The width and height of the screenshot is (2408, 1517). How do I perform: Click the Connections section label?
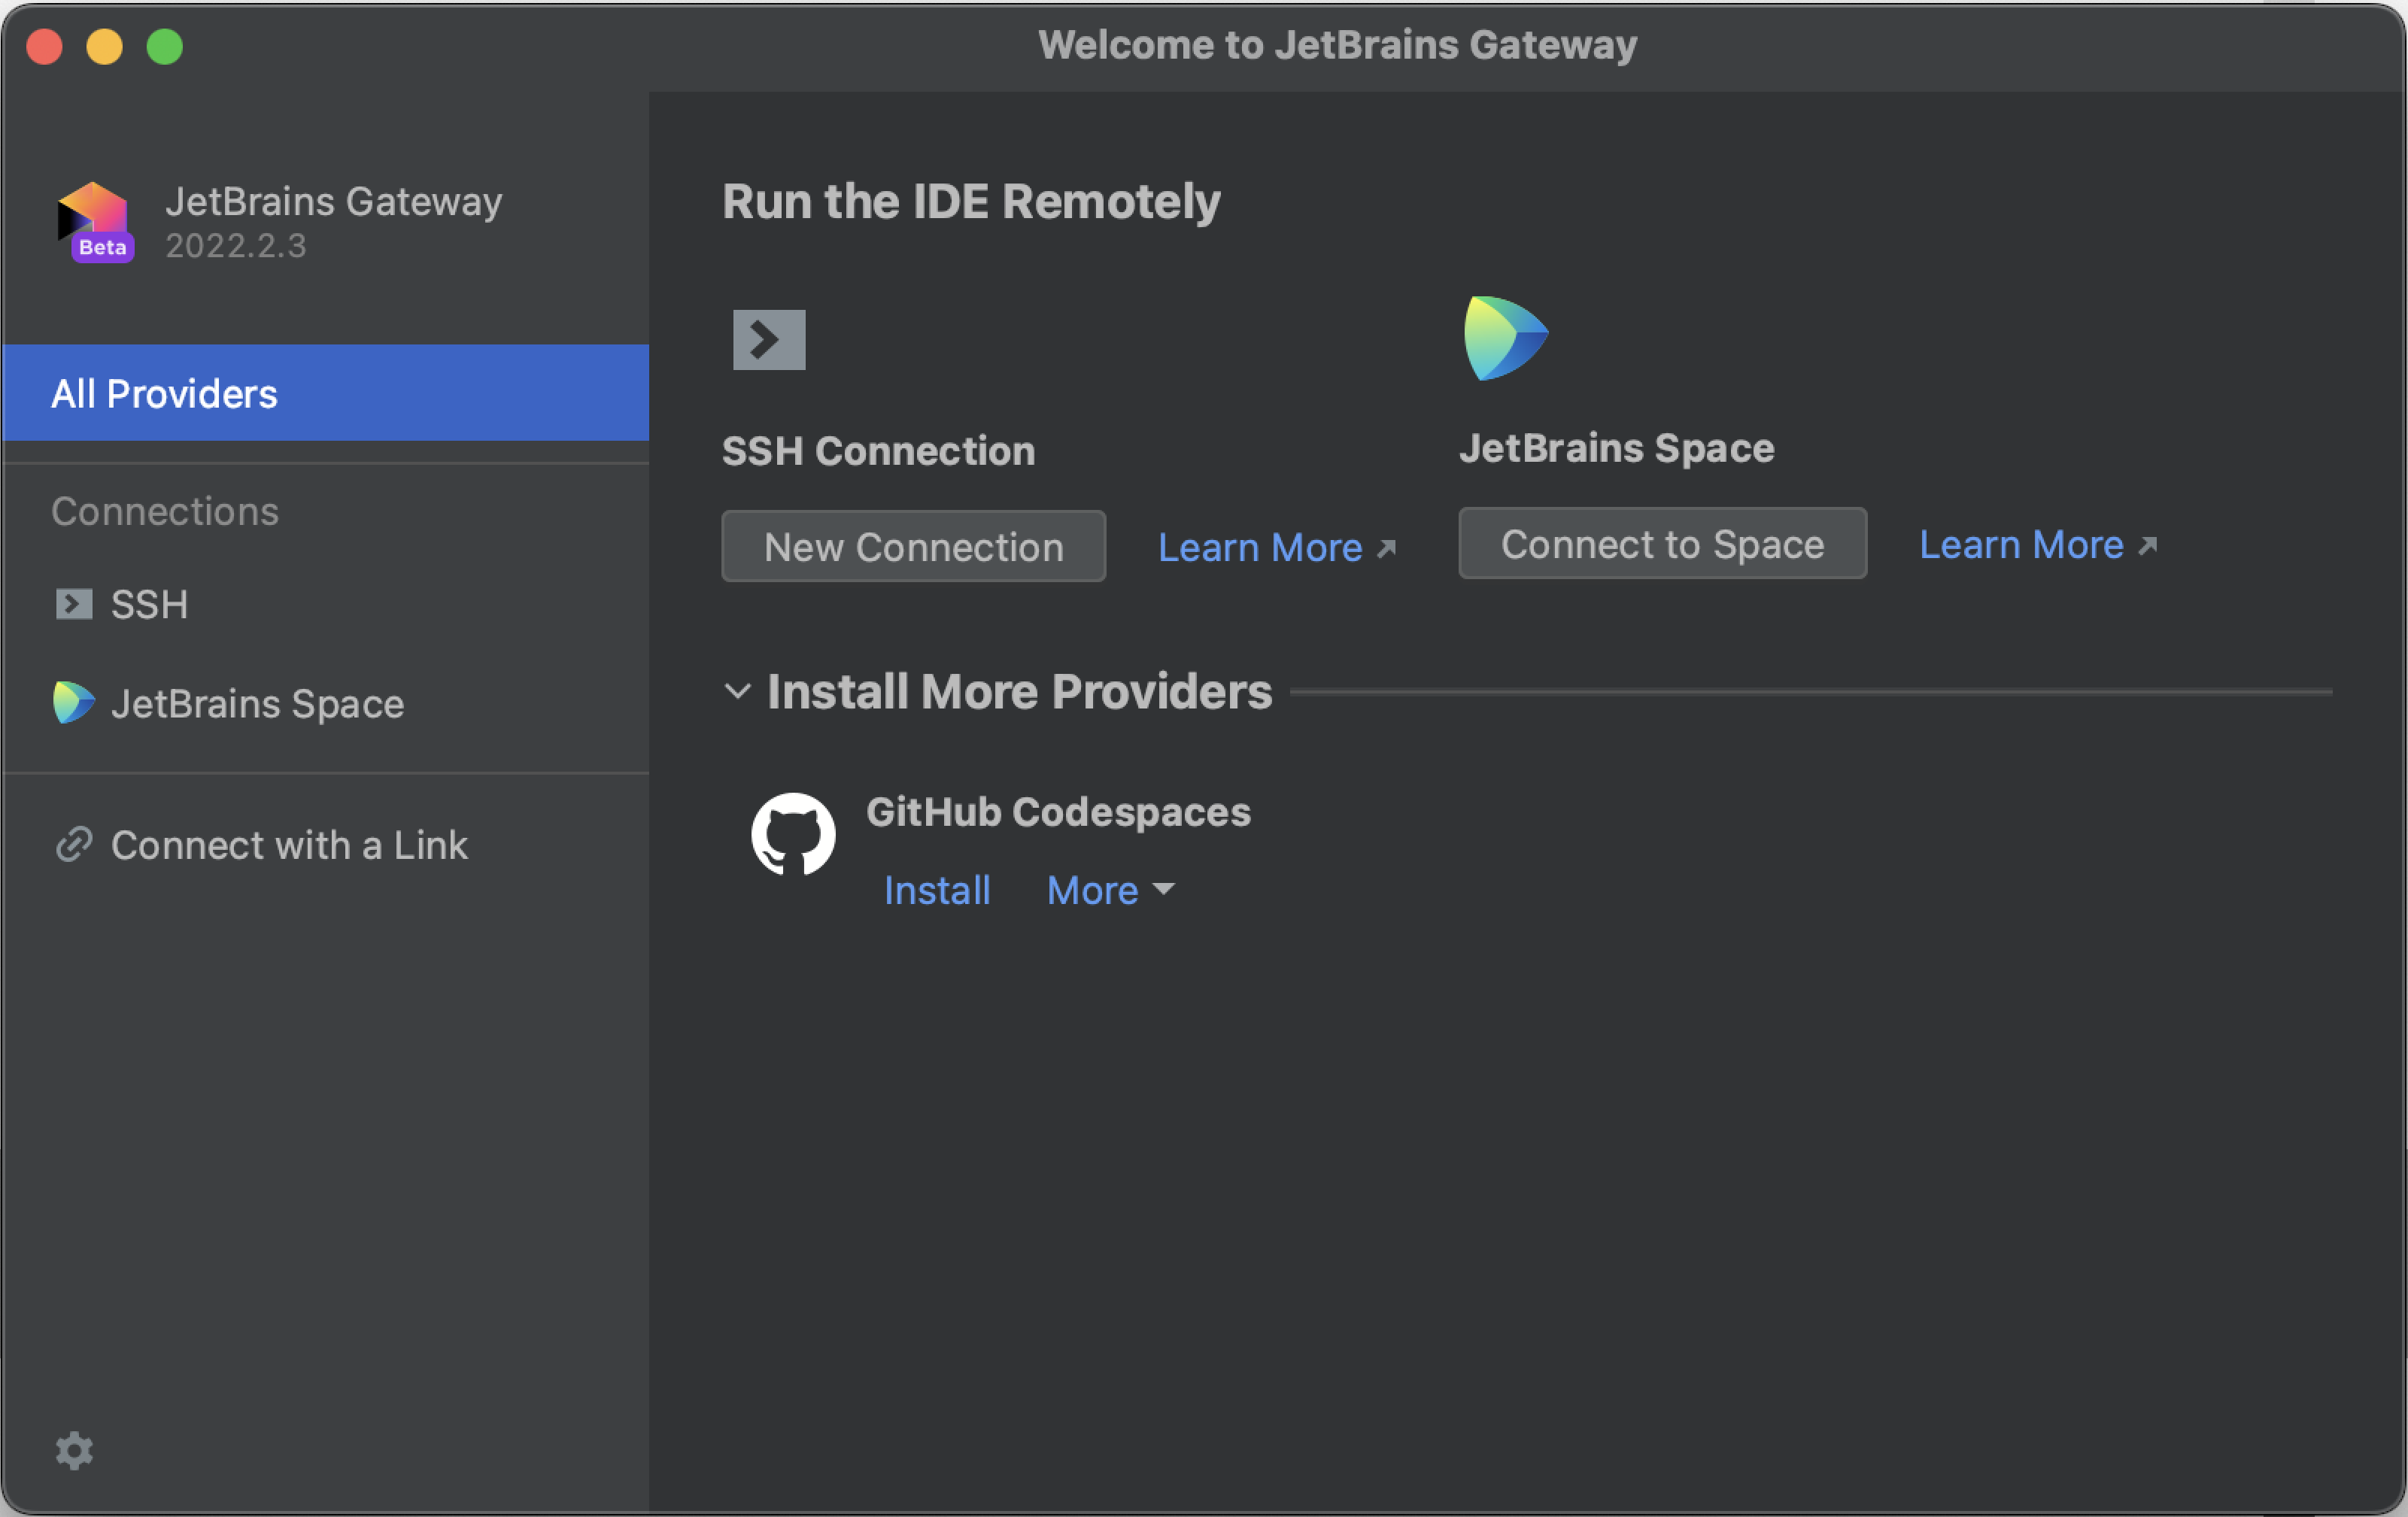coord(165,511)
